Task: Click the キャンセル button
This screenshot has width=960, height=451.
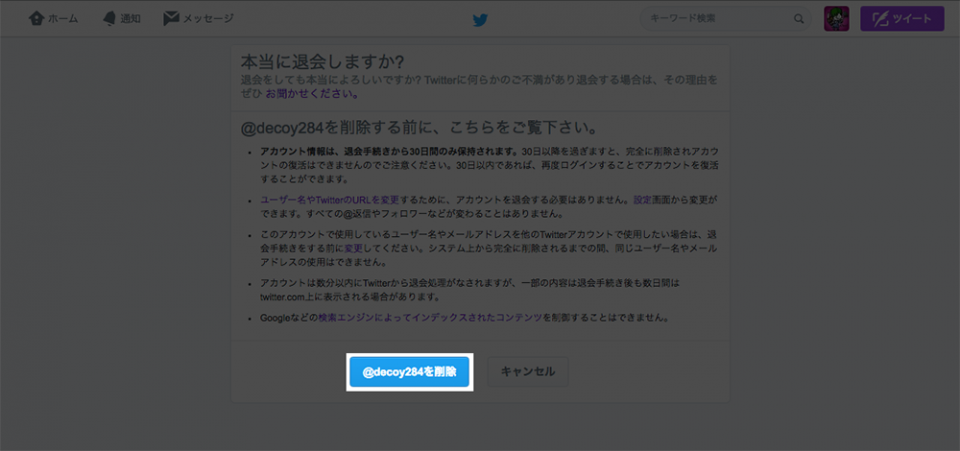Action: click(528, 371)
